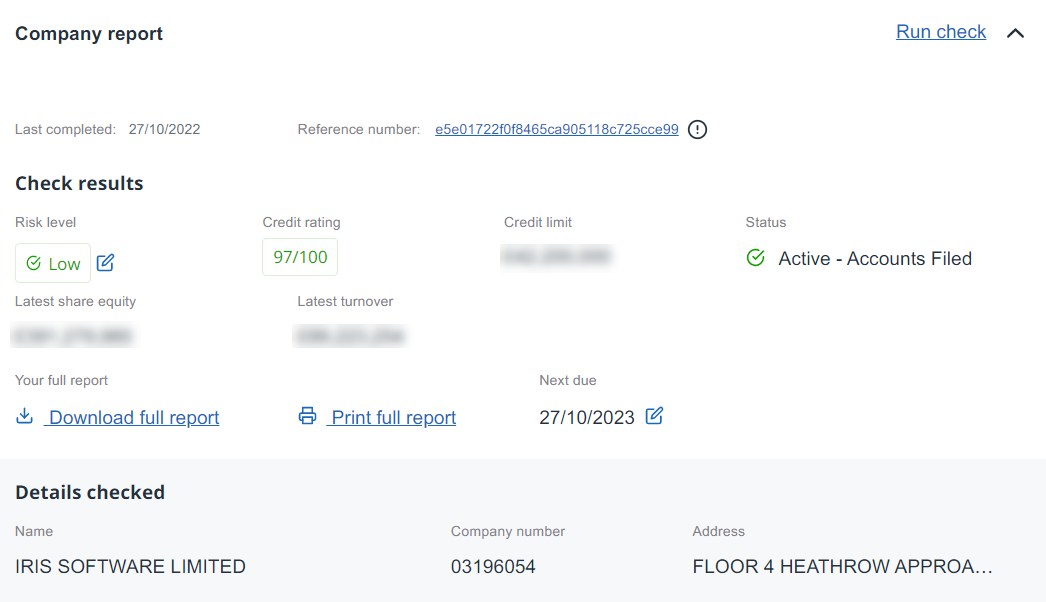
Task: Click the green check icon in Low badge
Action: [x=33, y=263]
